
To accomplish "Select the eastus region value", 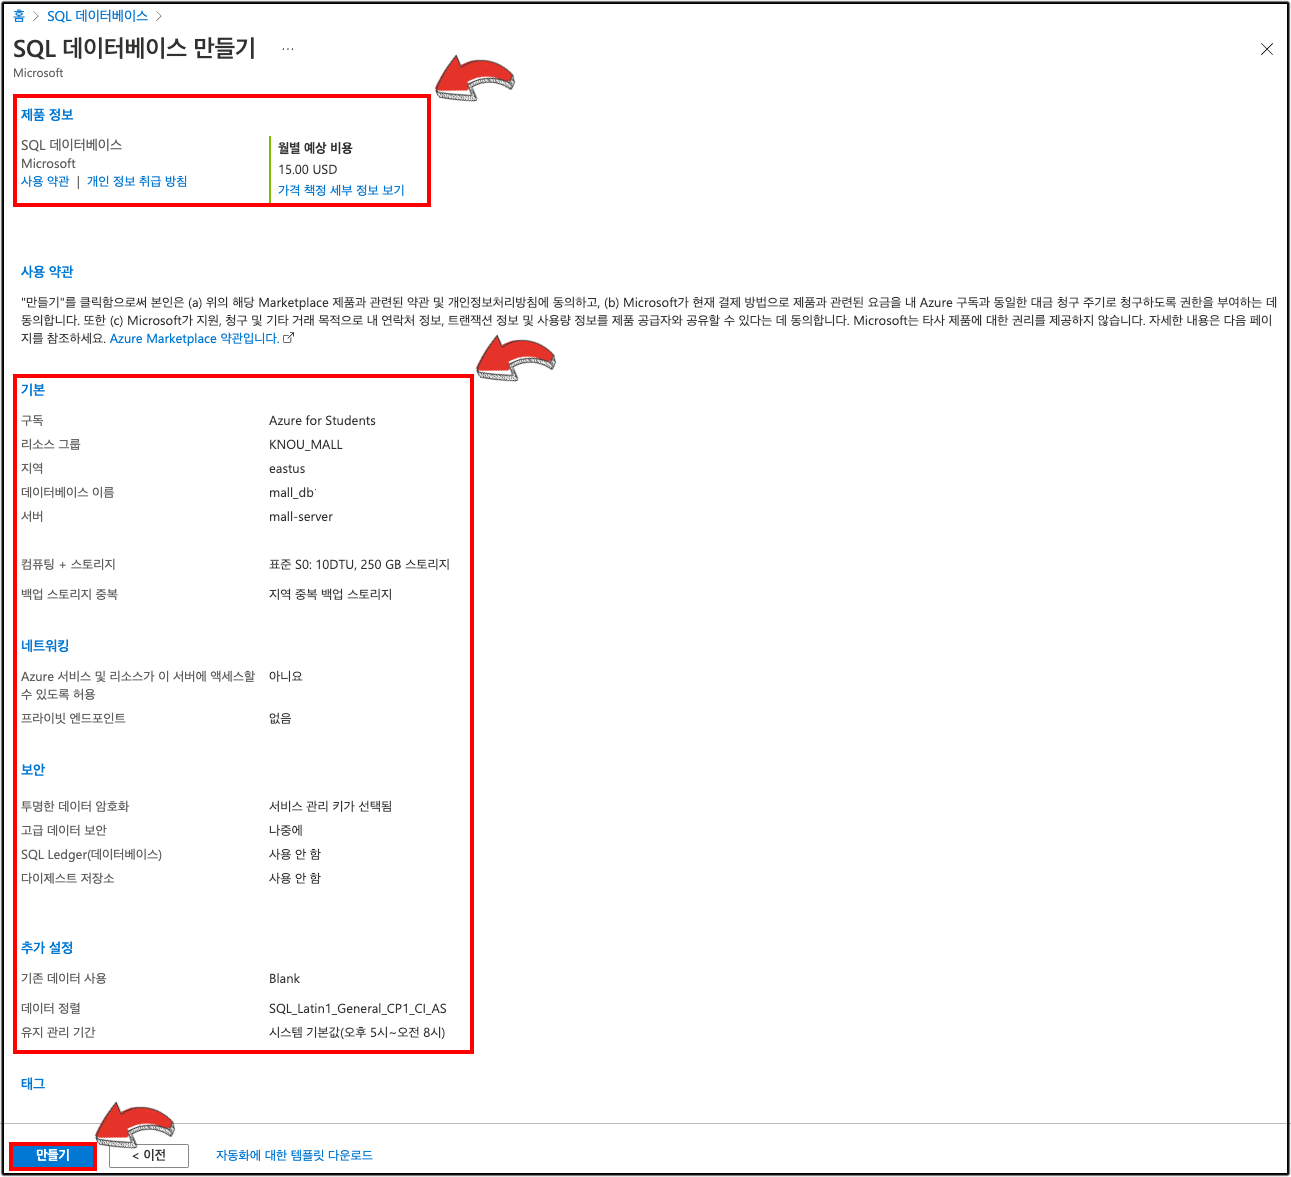I will coord(287,469).
